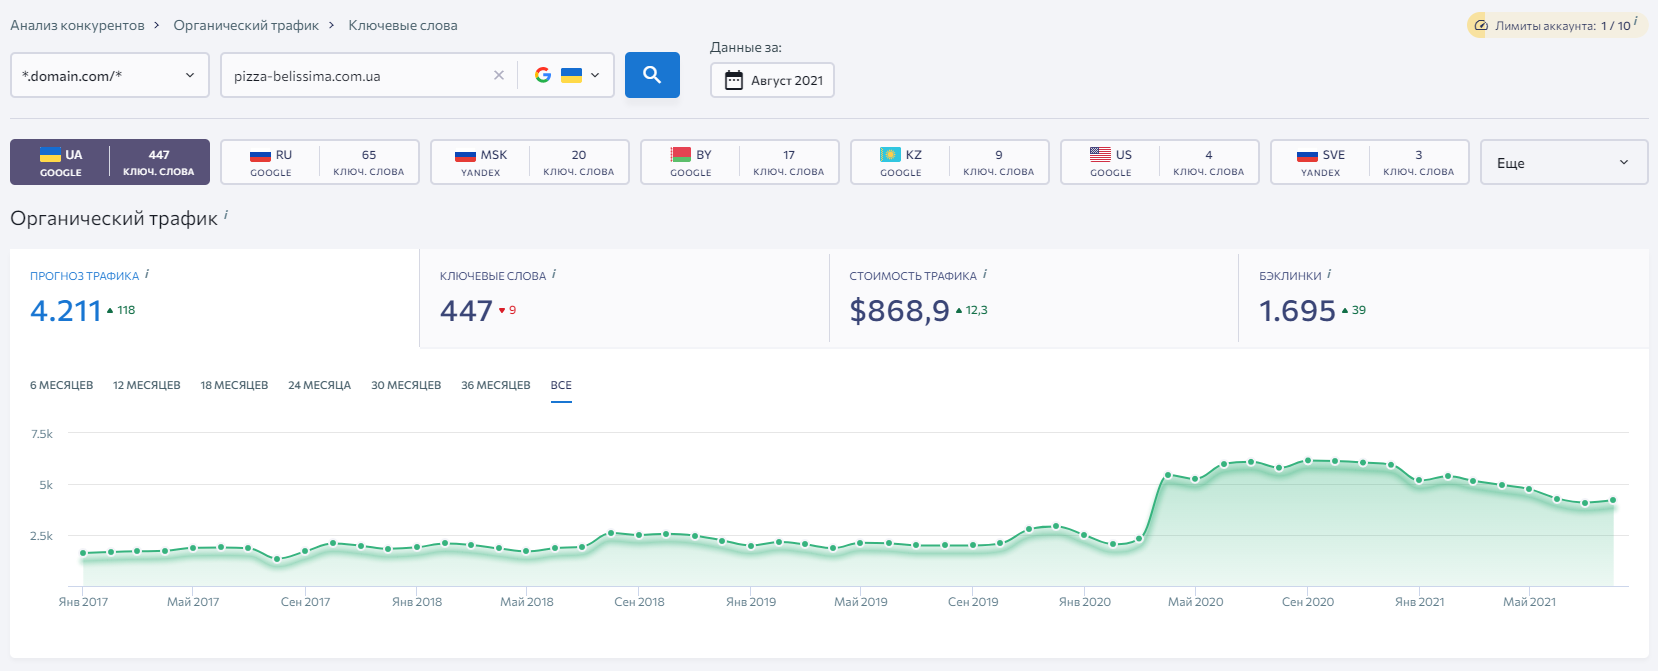
Task: Open Анализ конкурентов breadcrumb link
Action: pyautogui.click(x=77, y=25)
